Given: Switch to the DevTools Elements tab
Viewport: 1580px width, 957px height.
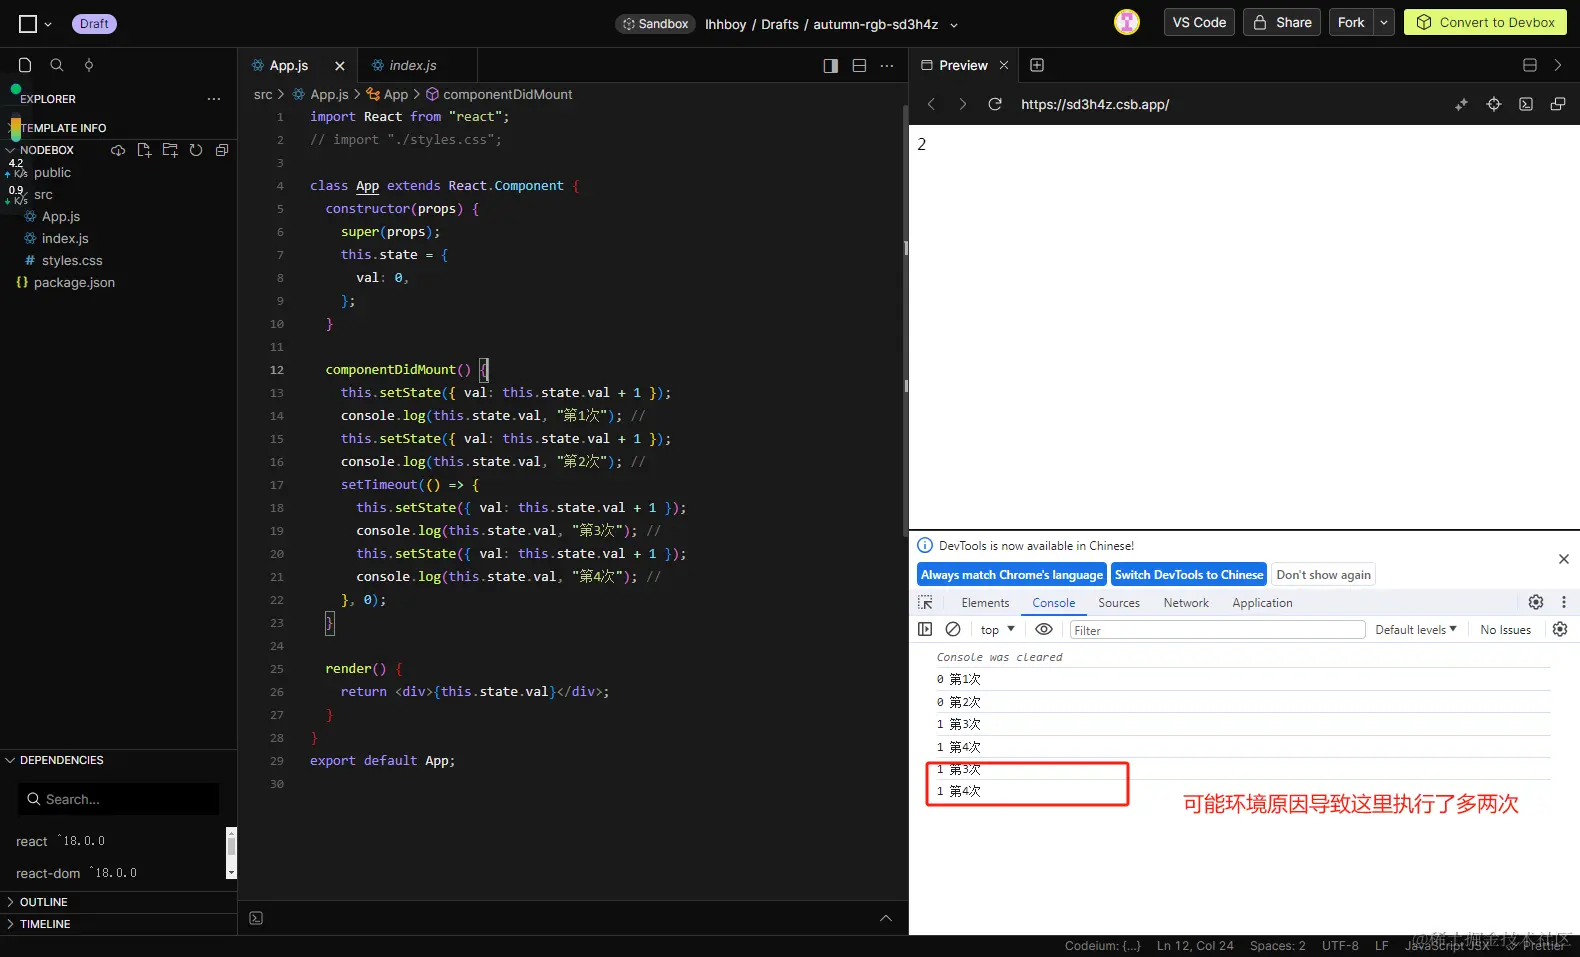Looking at the screenshot, I should pyautogui.click(x=985, y=603).
